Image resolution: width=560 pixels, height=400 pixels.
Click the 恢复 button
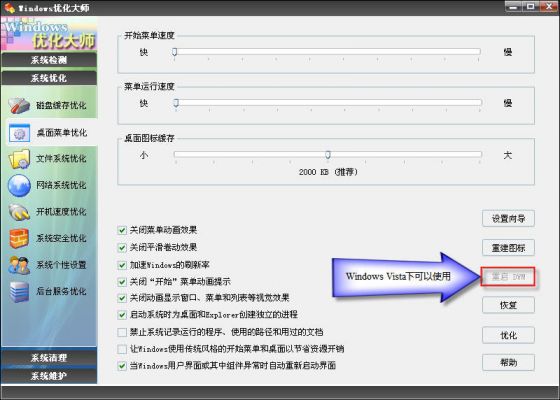coord(508,305)
